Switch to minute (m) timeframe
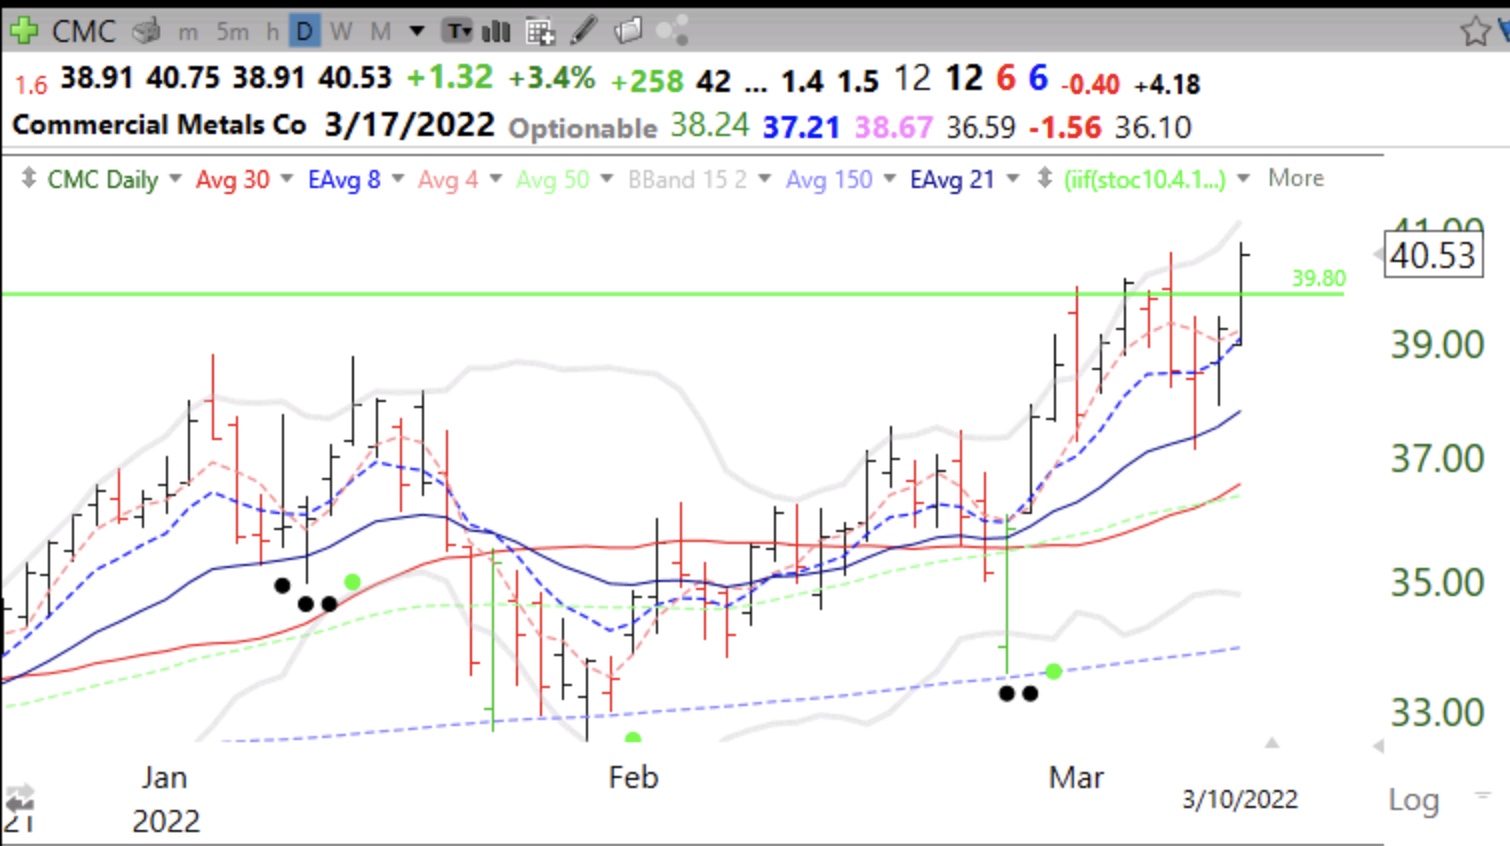Image resolution: width=1510 pixels, height=846 pixels. point(188,32)
